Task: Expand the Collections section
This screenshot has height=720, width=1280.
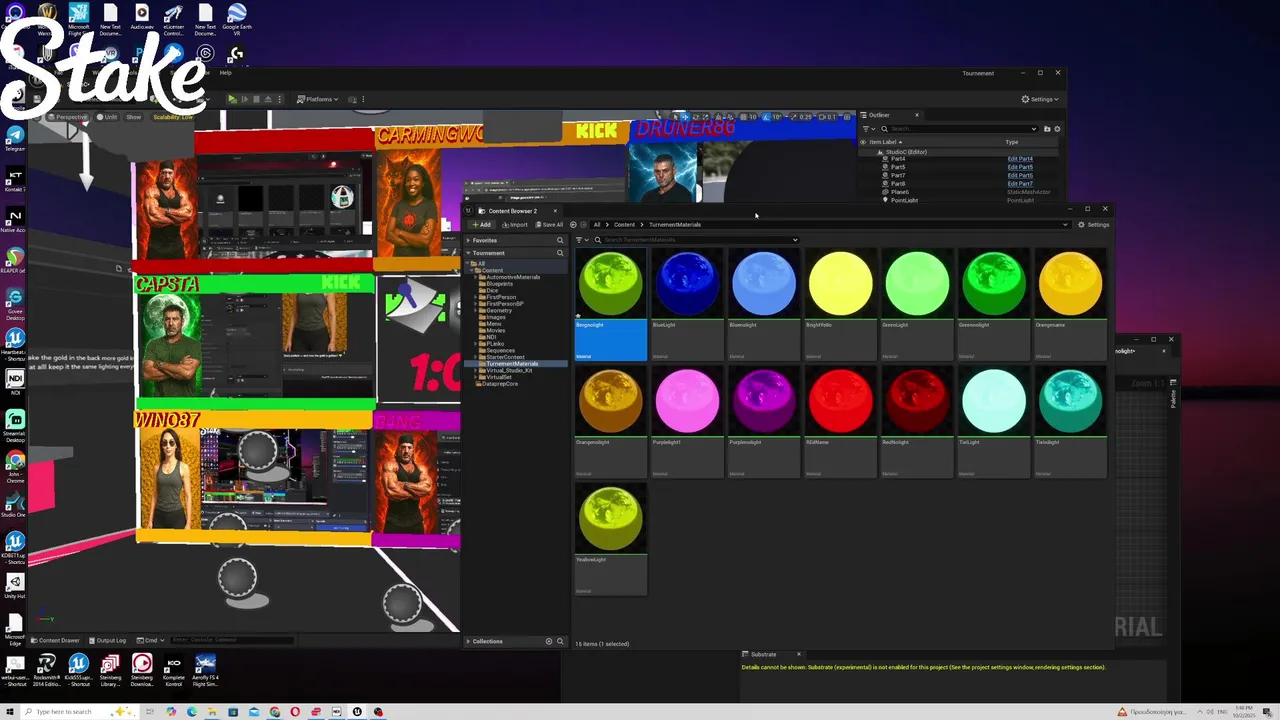Action: point(468,641)
